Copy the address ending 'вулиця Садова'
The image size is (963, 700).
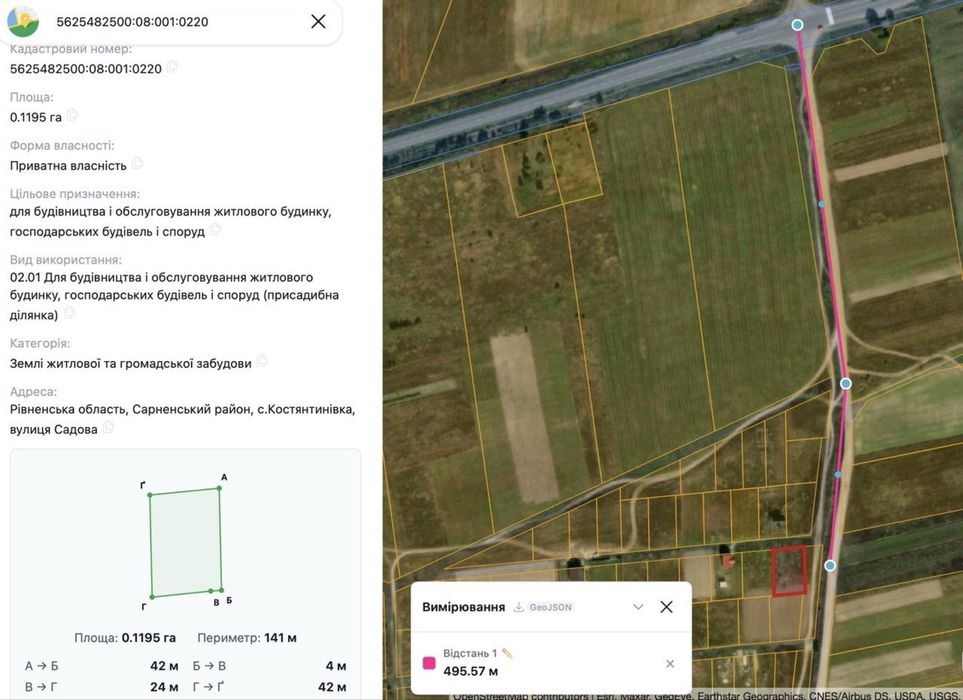pos(107,427)
